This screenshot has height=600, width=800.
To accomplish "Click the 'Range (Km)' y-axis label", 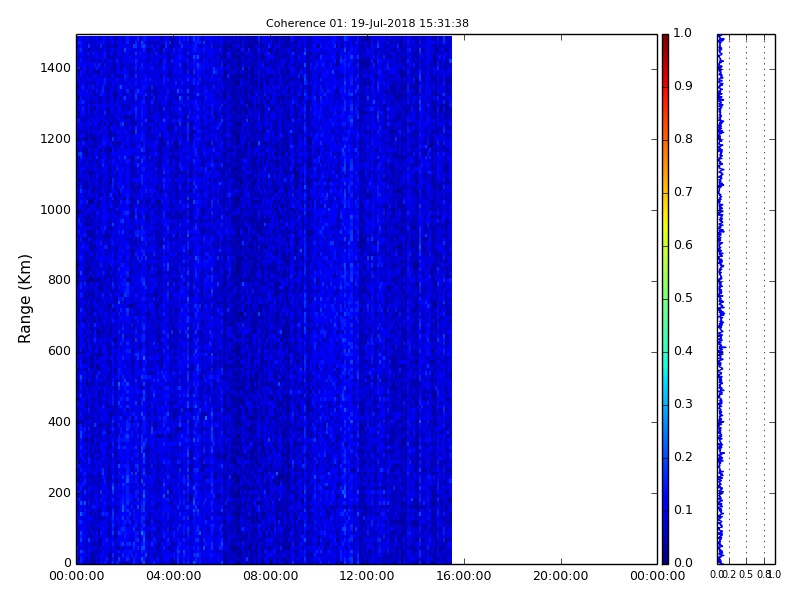I will click(x=24, y=299).
